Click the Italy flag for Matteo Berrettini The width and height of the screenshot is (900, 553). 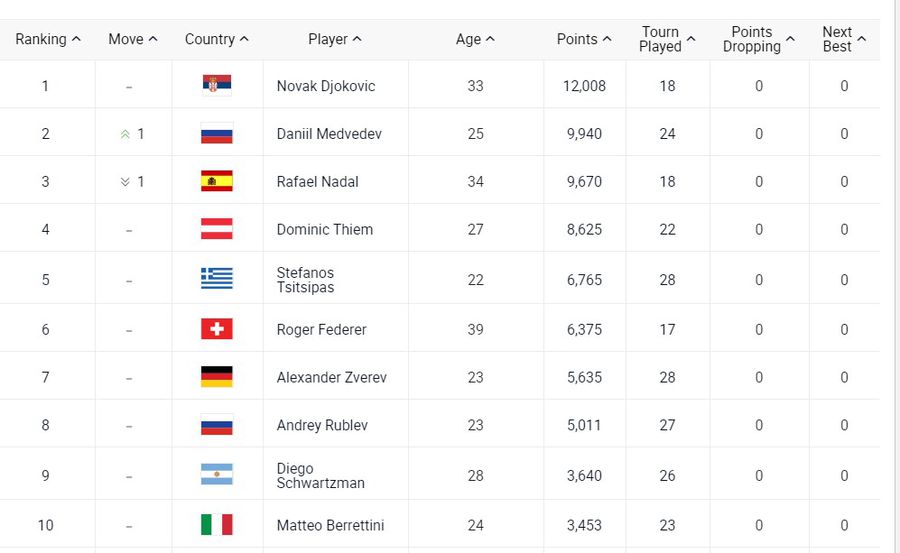tap(217, 524)
